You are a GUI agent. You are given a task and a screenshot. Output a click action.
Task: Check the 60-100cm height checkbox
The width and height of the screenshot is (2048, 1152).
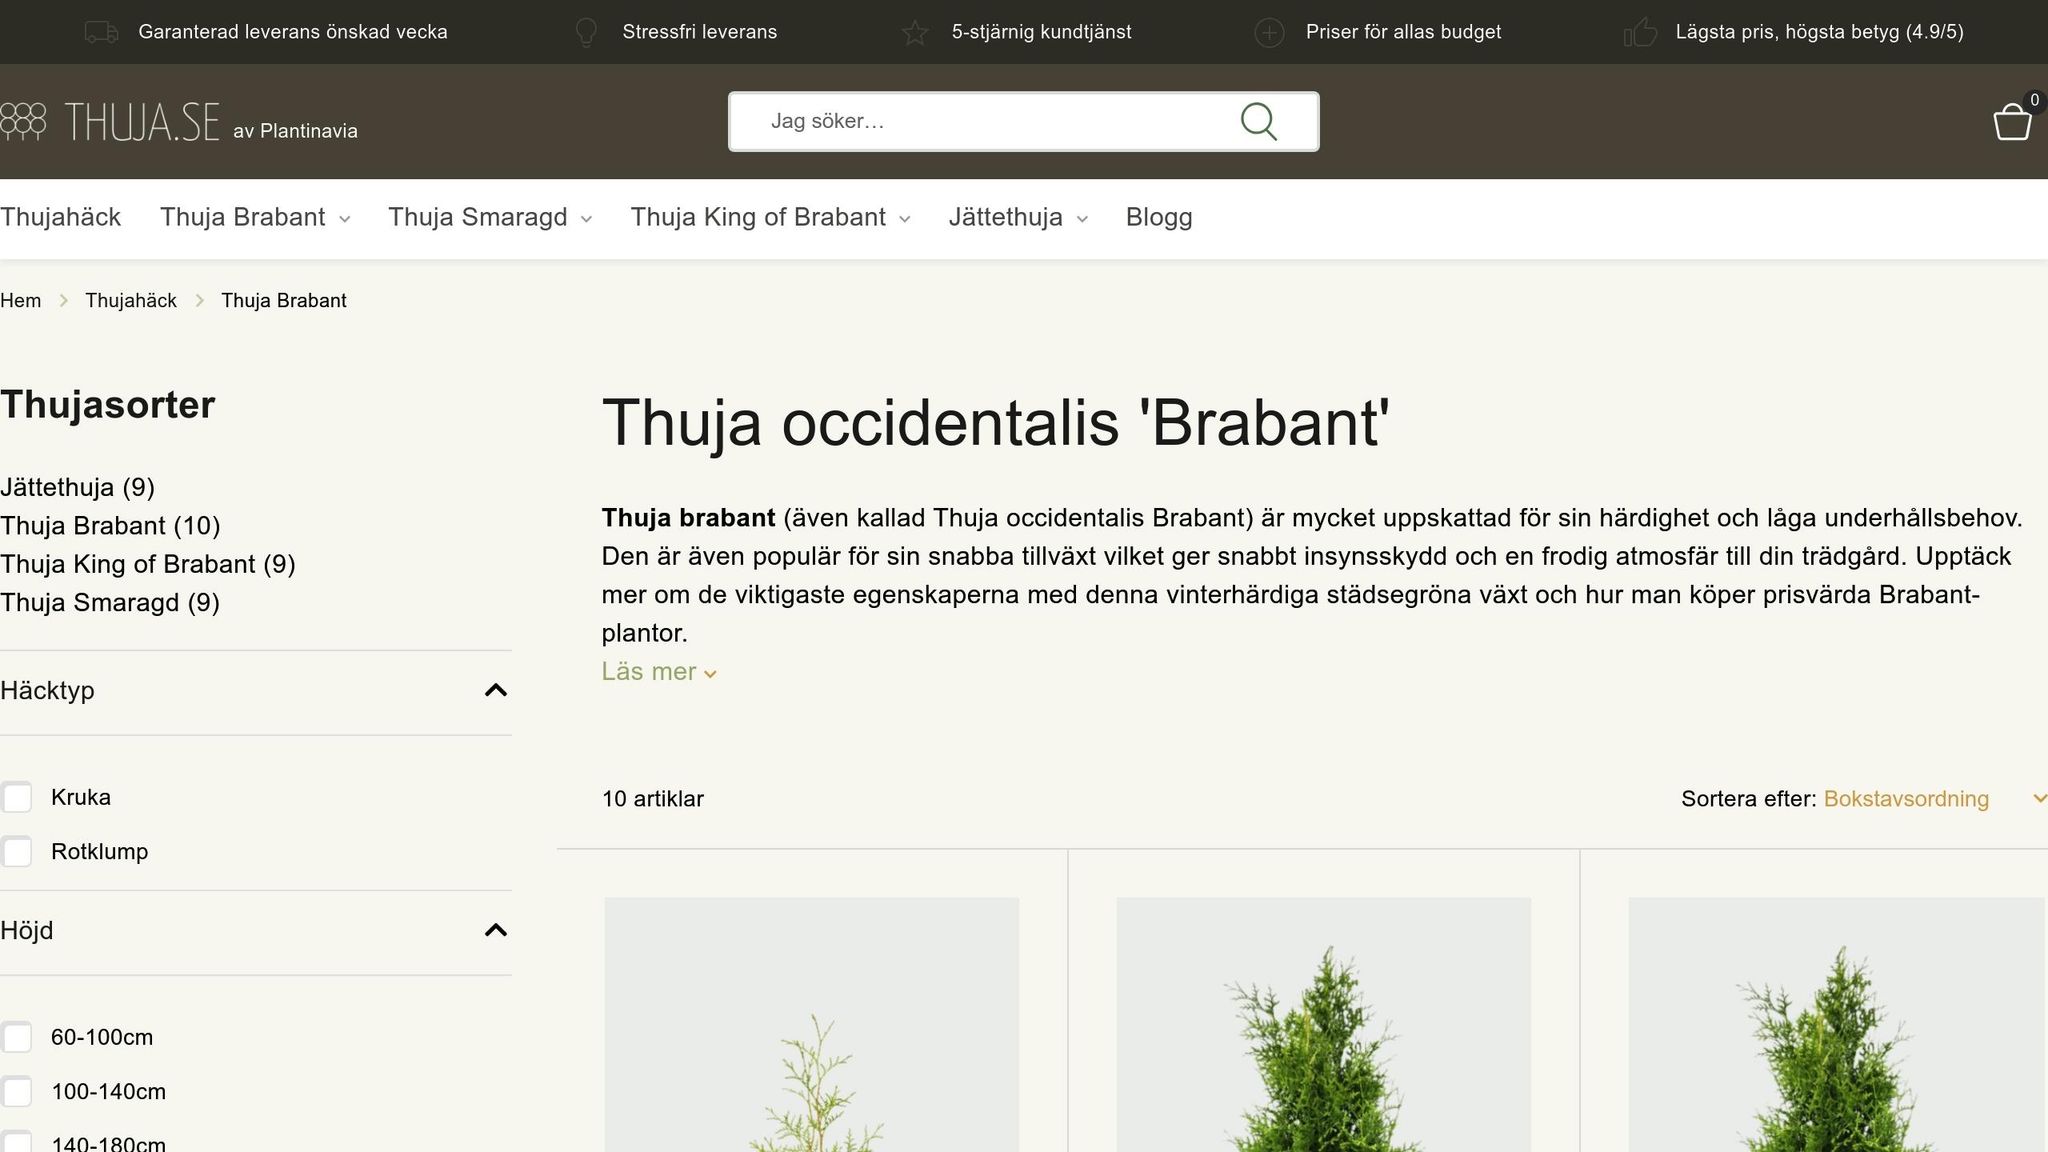coord(17,1038)
